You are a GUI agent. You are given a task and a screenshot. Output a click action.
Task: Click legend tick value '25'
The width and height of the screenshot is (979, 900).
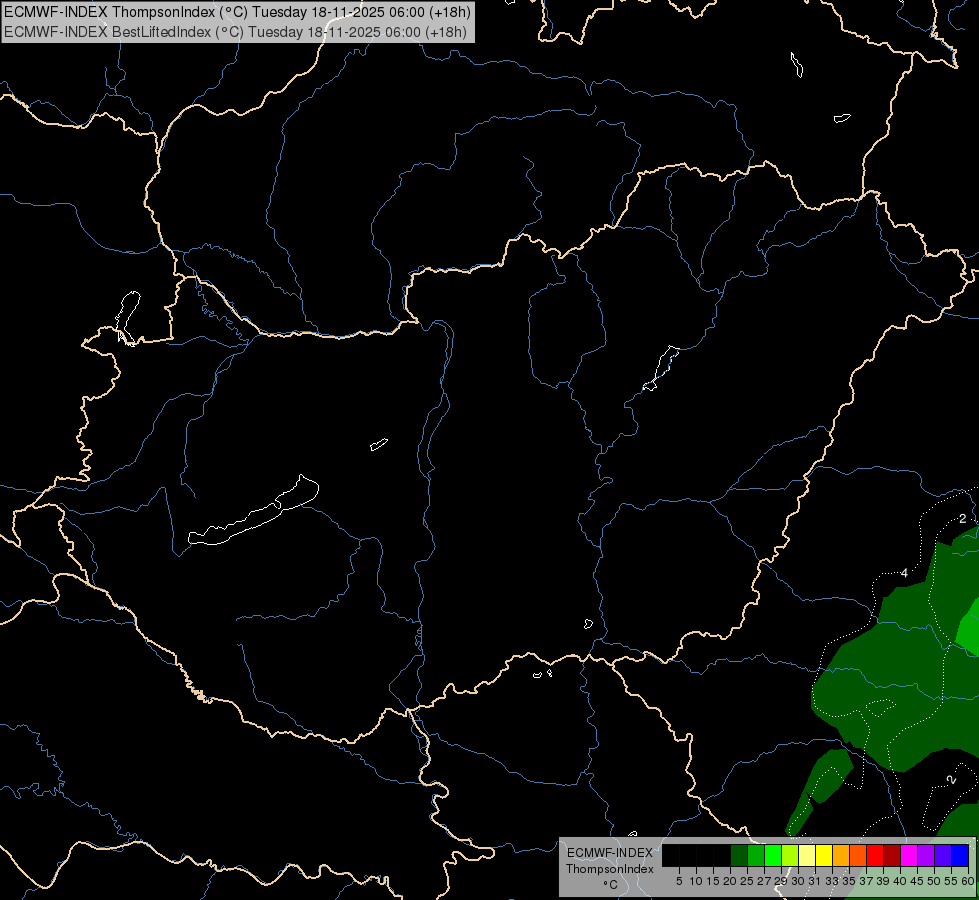747,881
